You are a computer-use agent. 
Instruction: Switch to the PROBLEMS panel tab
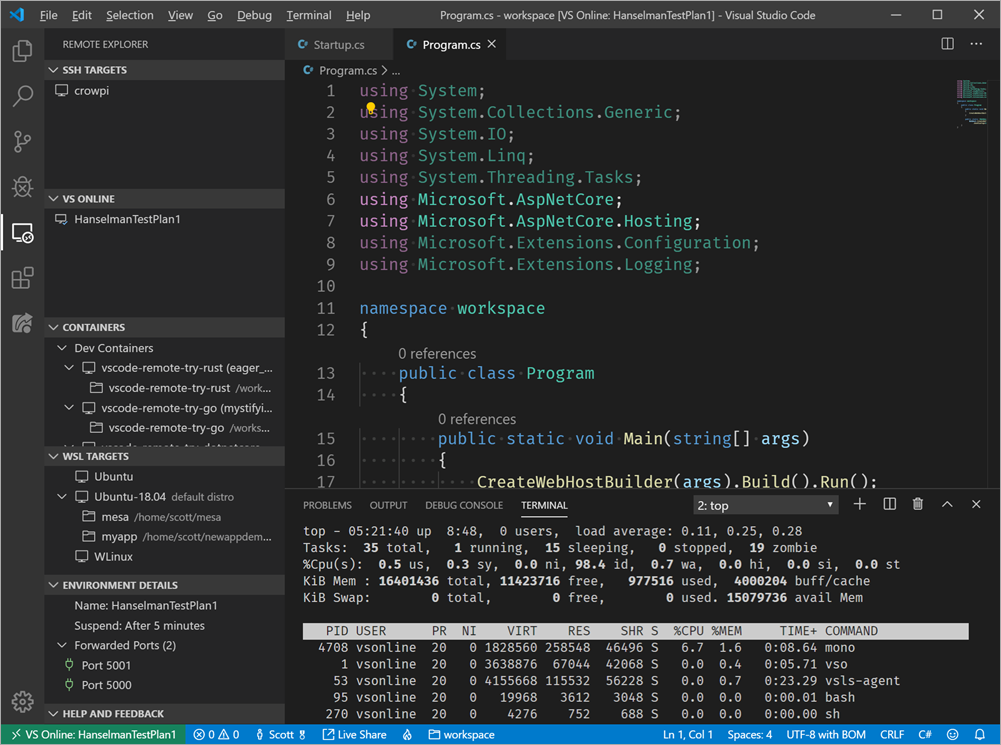click(x=327, y=505)
